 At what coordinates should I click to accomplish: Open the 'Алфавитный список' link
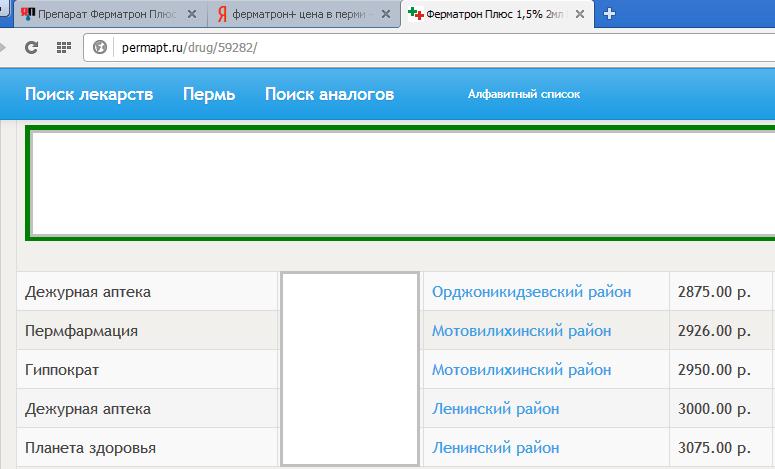tap(524, 94)
